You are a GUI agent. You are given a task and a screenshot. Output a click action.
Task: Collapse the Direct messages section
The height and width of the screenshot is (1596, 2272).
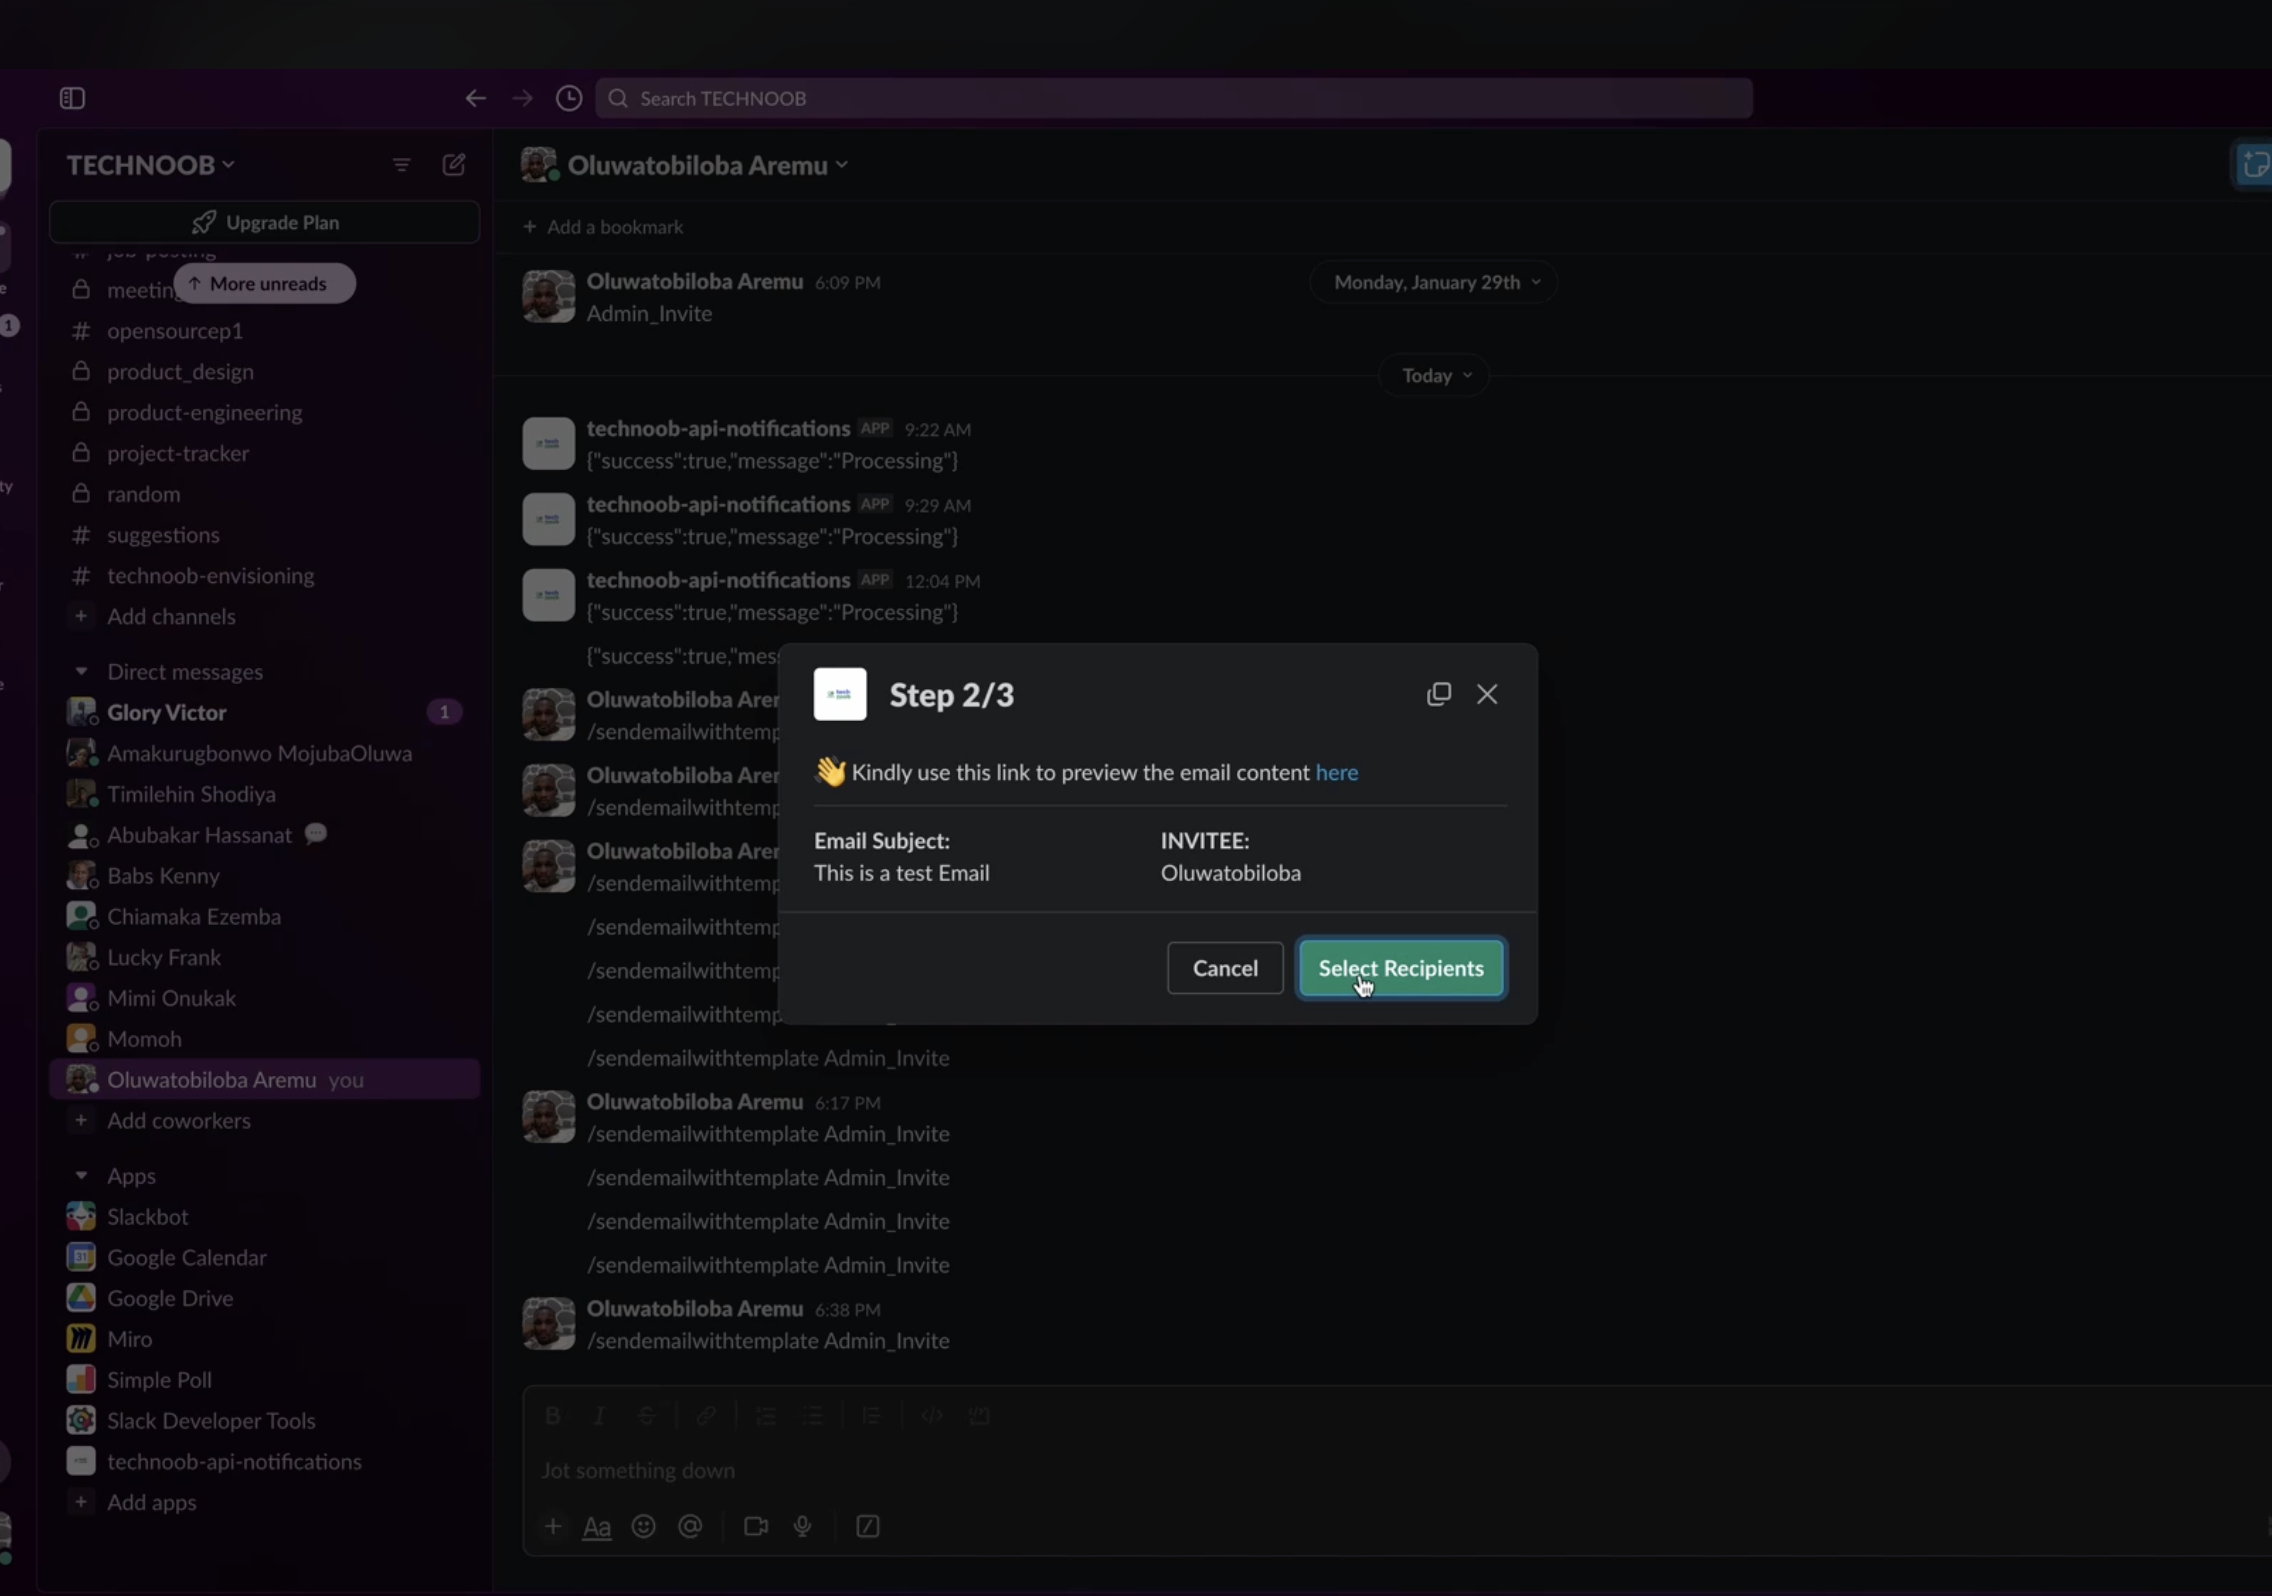coord(80,671)
